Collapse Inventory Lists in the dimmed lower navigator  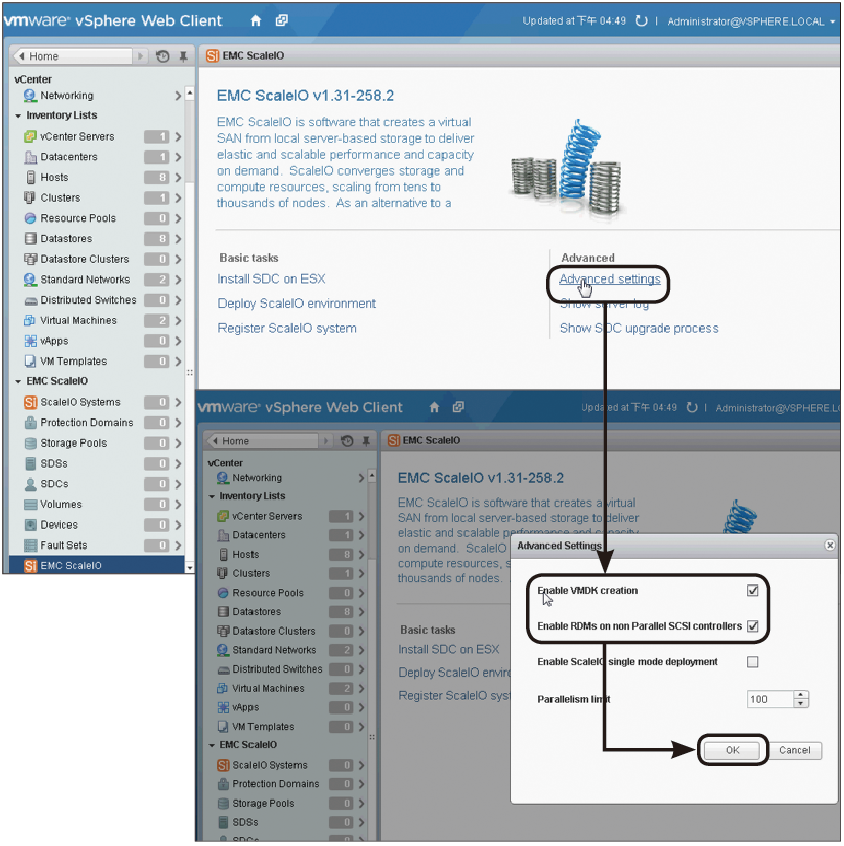pos(212,496)
